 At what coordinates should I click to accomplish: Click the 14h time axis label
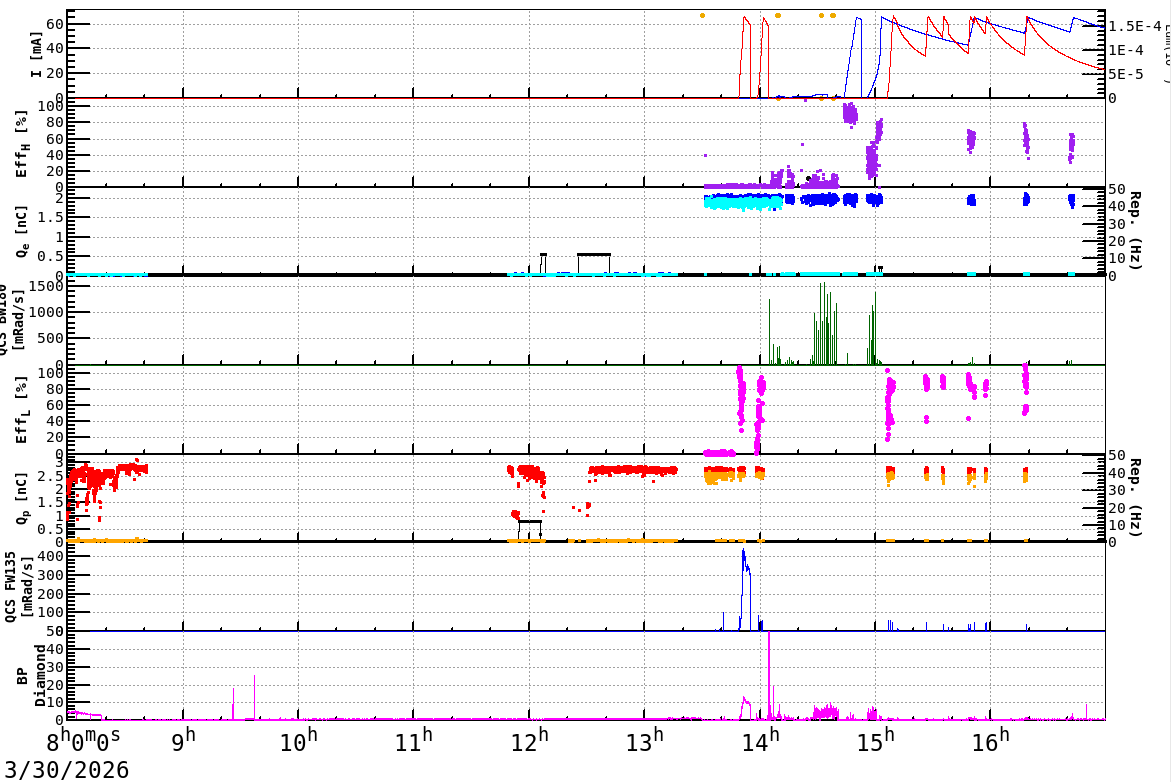coord(760,741)
